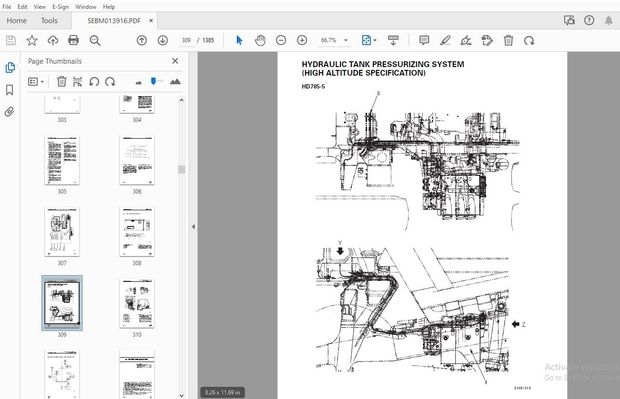Switch to the Home tab
Viewport: 620px width, 399px height.
(17, 21)
